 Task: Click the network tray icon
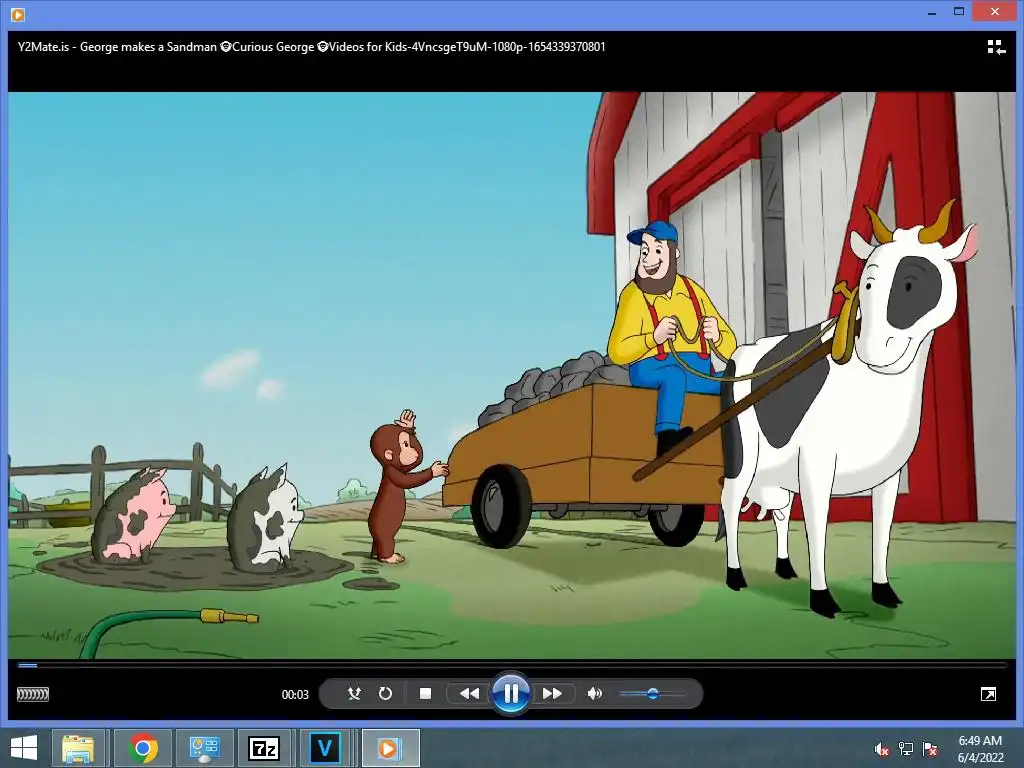906,749
